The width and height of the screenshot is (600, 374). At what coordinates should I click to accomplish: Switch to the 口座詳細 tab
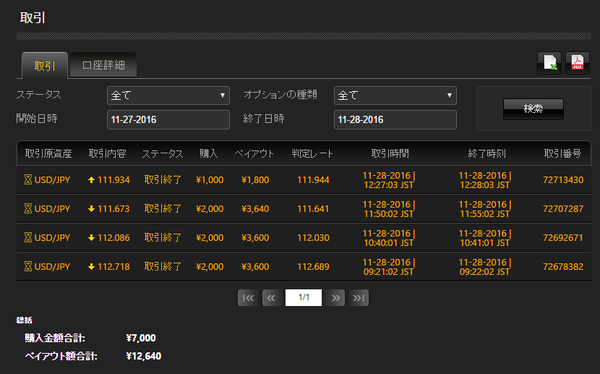tap(103, 65)
